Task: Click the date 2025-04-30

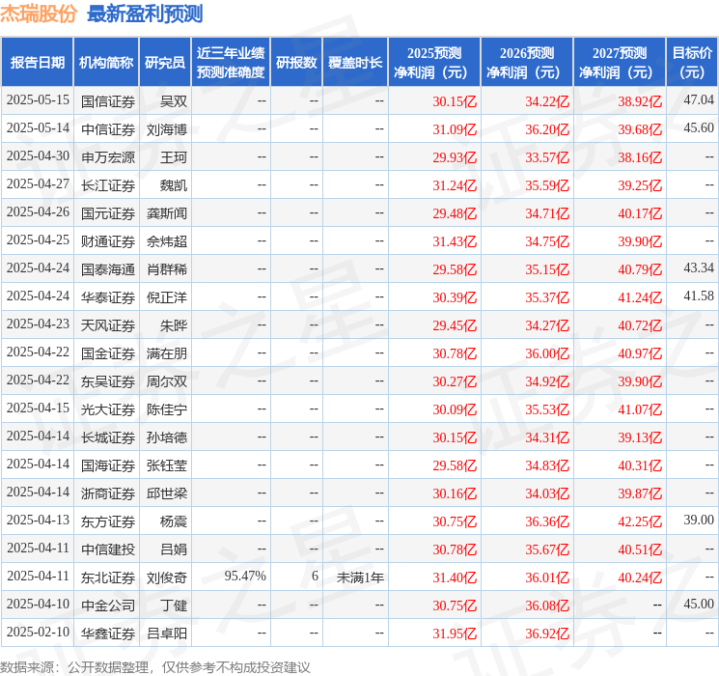Action: click(x=38, y=155)
